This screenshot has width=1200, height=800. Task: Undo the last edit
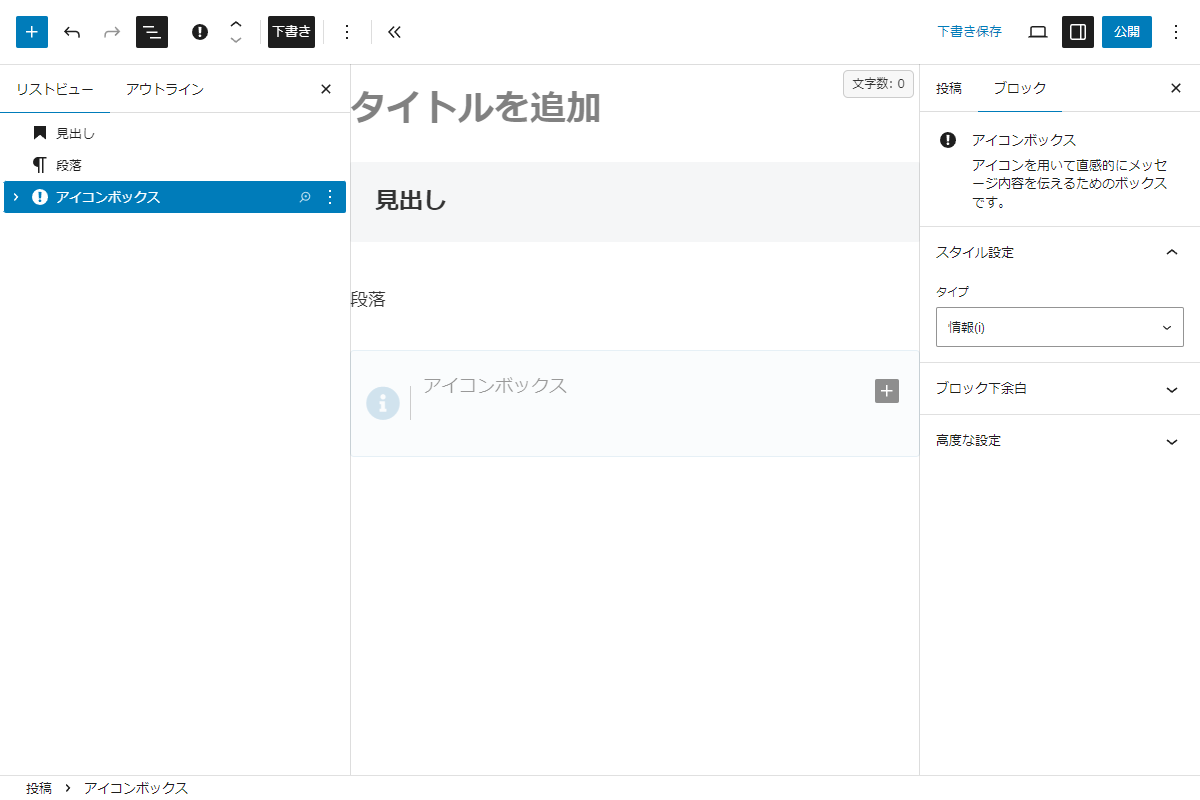point(72,32)
